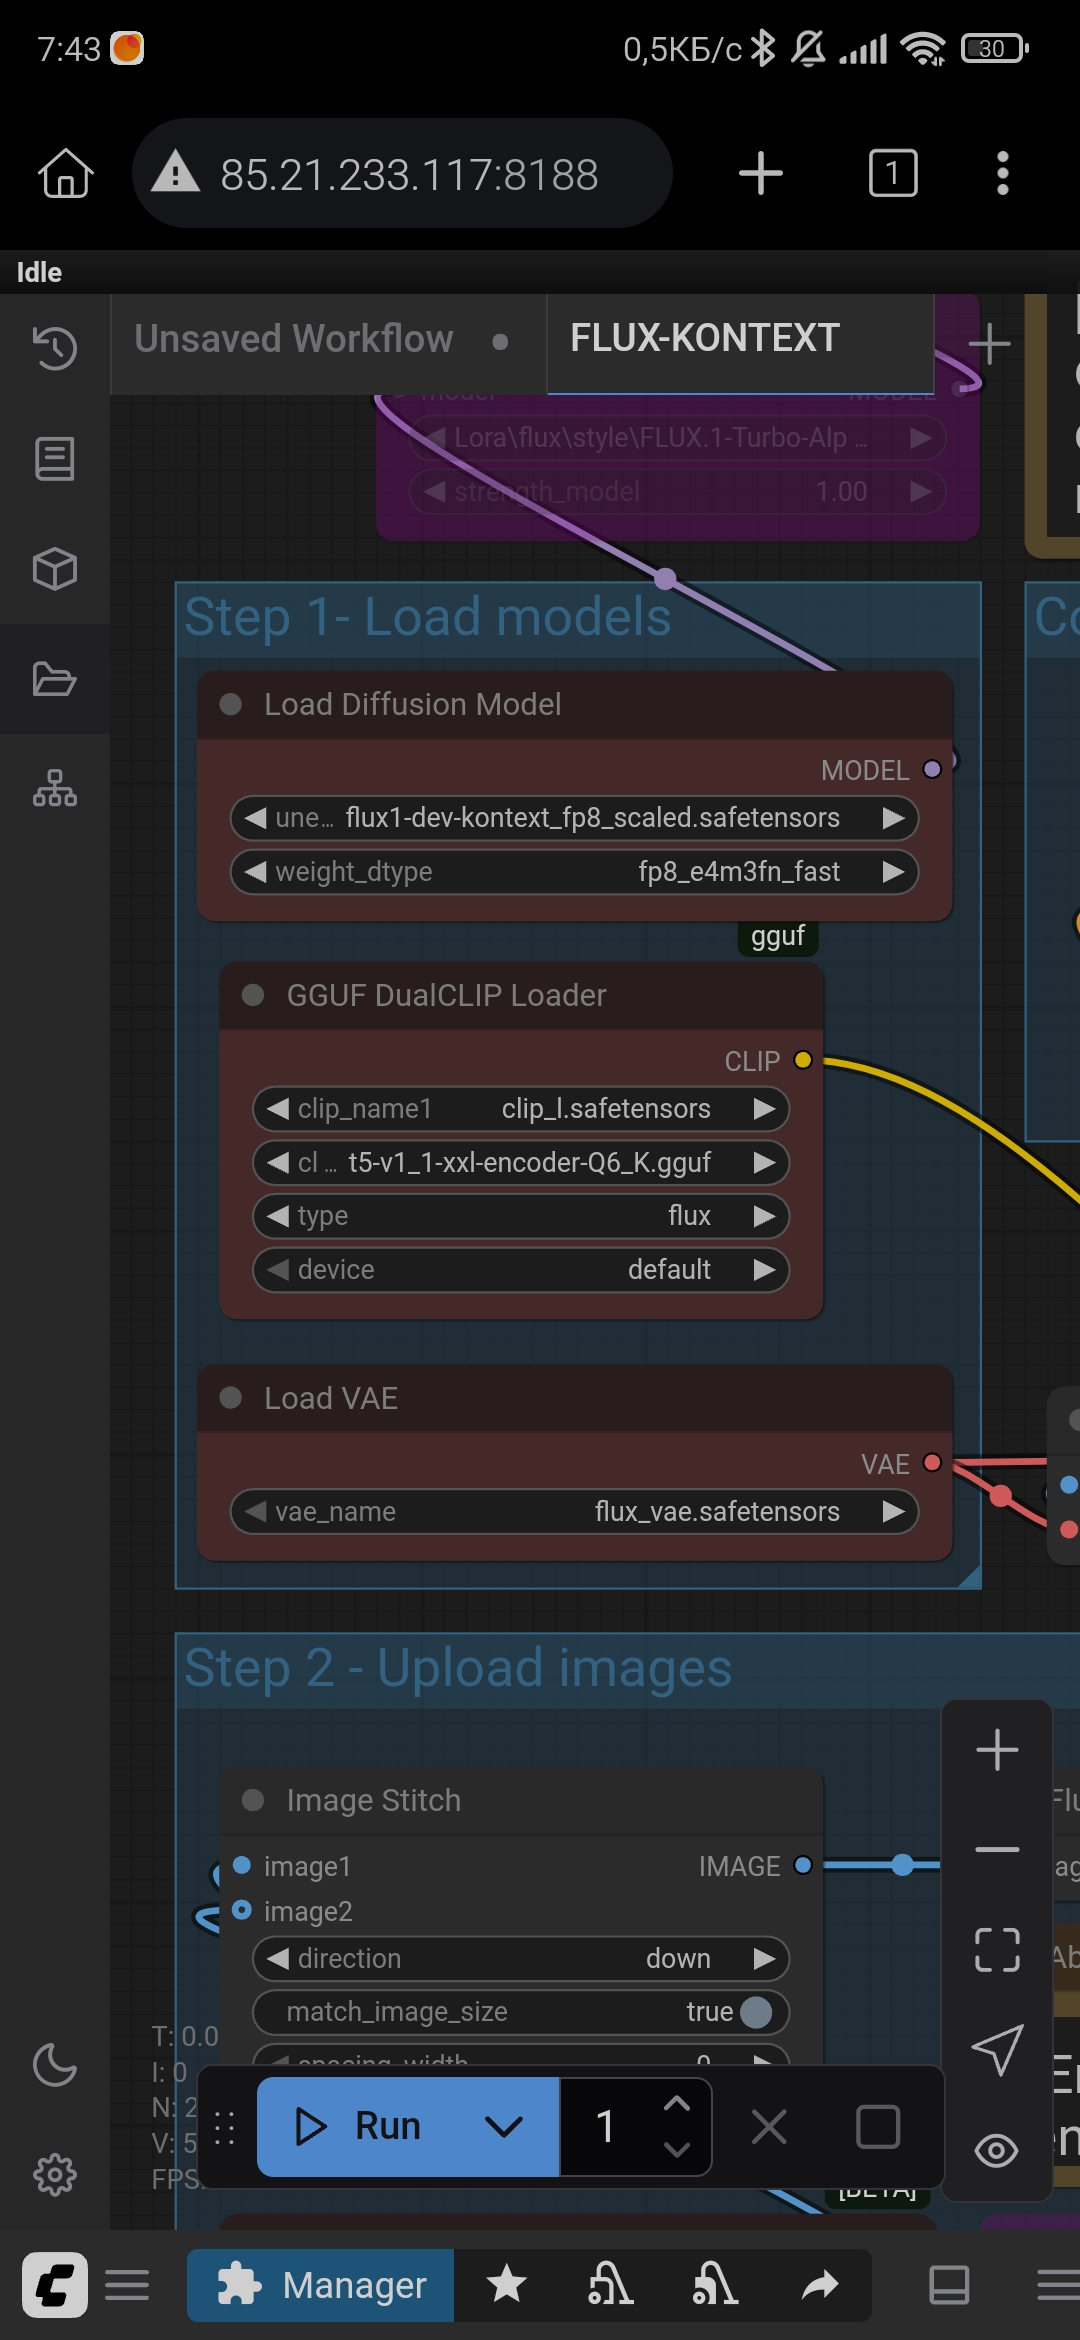Click the batch count field showing 1
1080x2340 pixels.
(606, 2127)
